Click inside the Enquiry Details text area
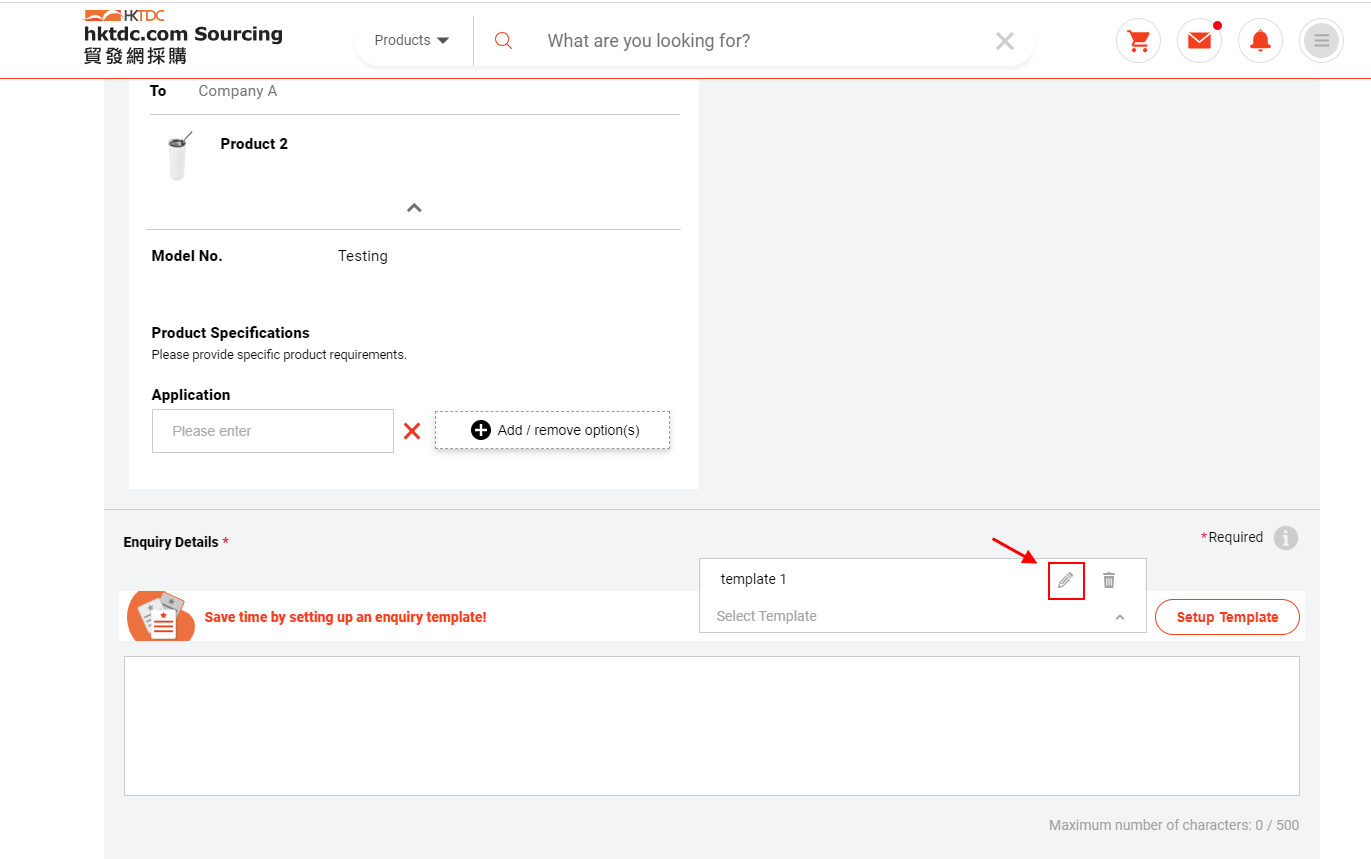 (712, 726)
